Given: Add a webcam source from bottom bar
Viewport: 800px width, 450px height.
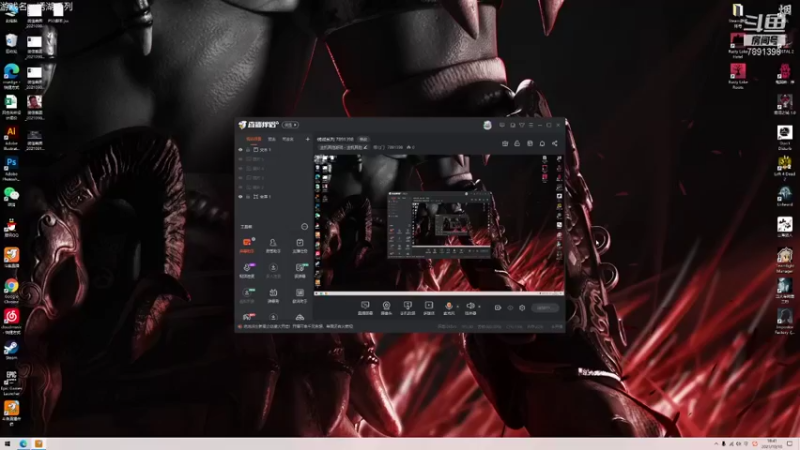Looking at the screenshot, I should click(x=386, y=307).
